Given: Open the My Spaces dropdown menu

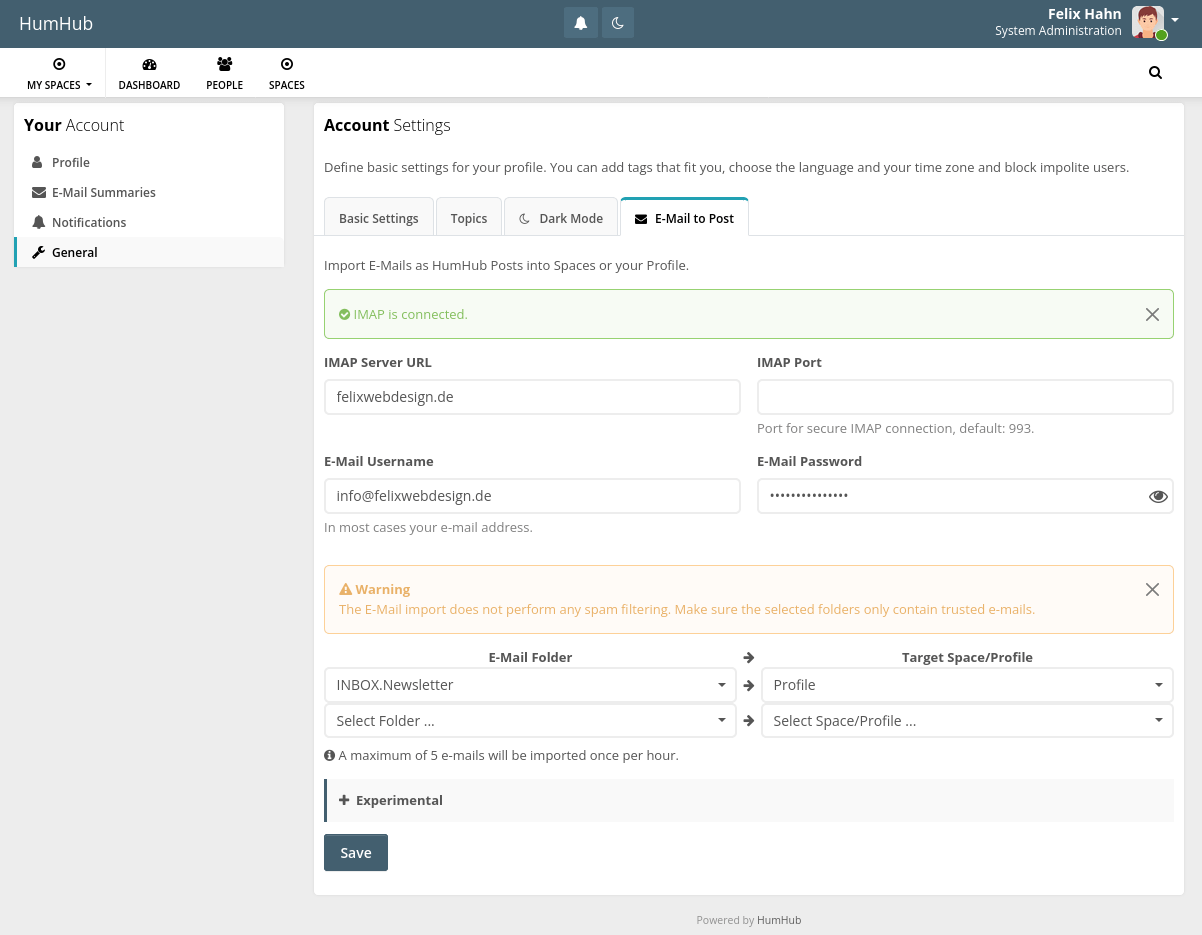Looking at the screenshot, I should pos(59,73).
